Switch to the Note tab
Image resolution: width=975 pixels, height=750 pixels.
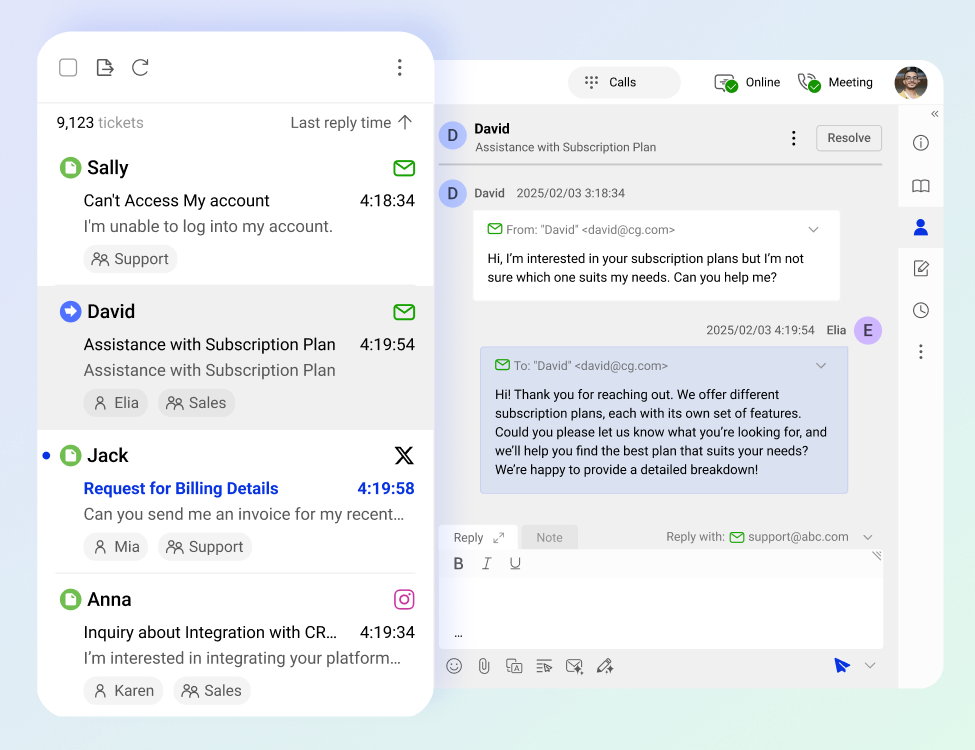pos(549,537)
